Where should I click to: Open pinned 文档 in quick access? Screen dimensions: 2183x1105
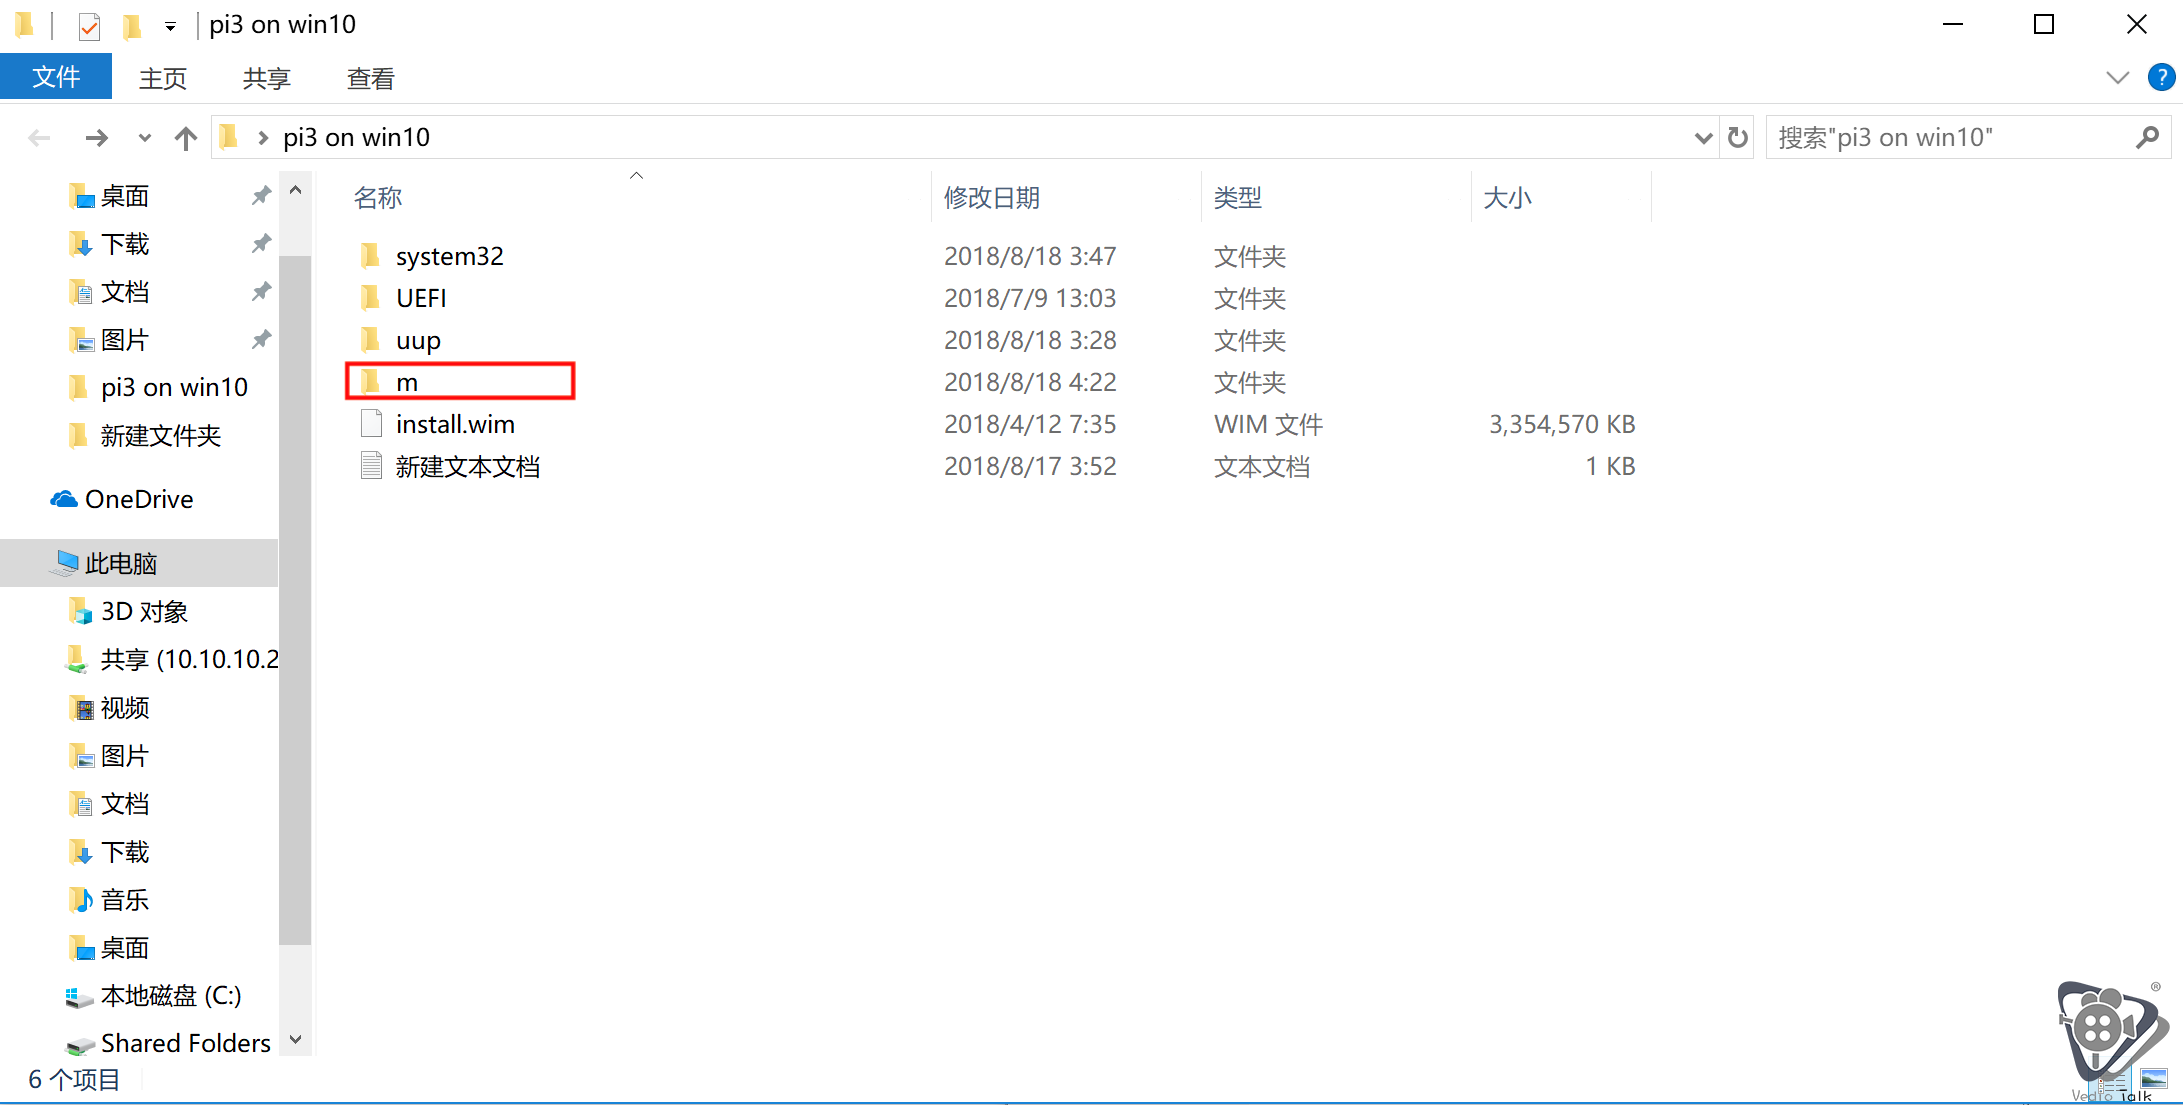coord(124,292)
